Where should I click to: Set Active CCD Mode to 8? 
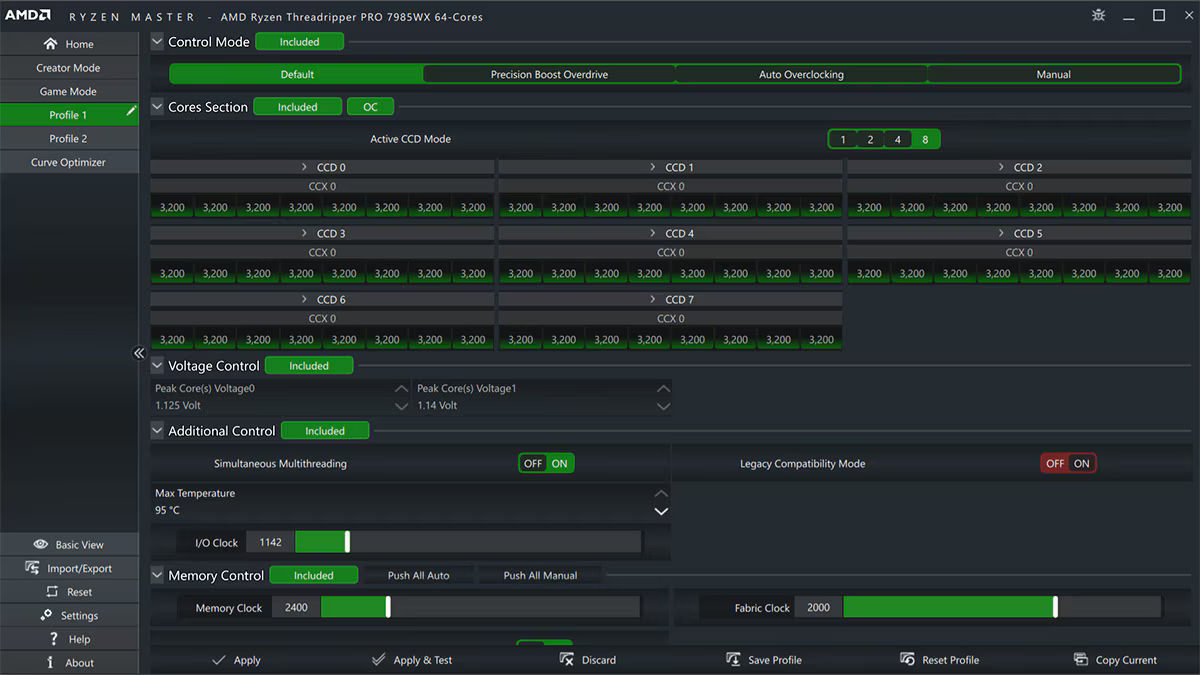925,140
